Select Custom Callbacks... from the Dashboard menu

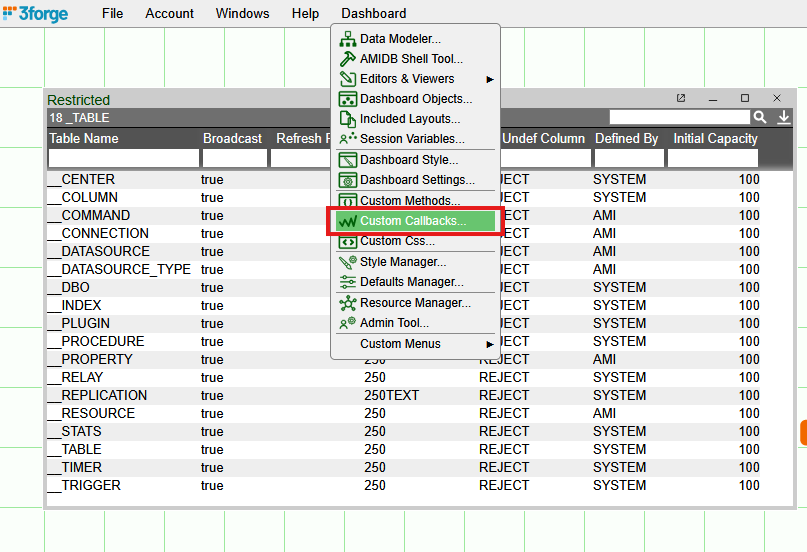(x=412, y=221)
